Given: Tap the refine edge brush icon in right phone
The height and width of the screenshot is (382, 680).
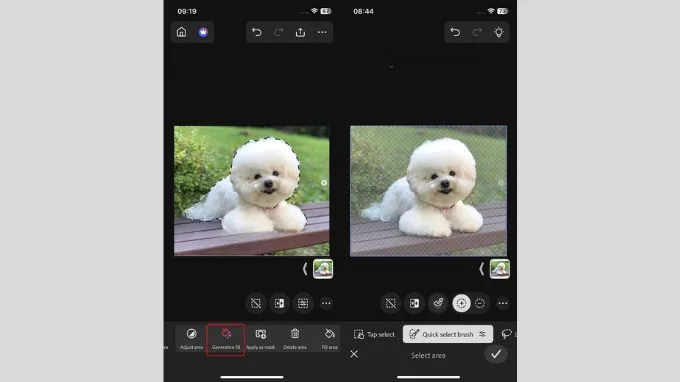Looking at the screenshot, I should tap(438, 303).
